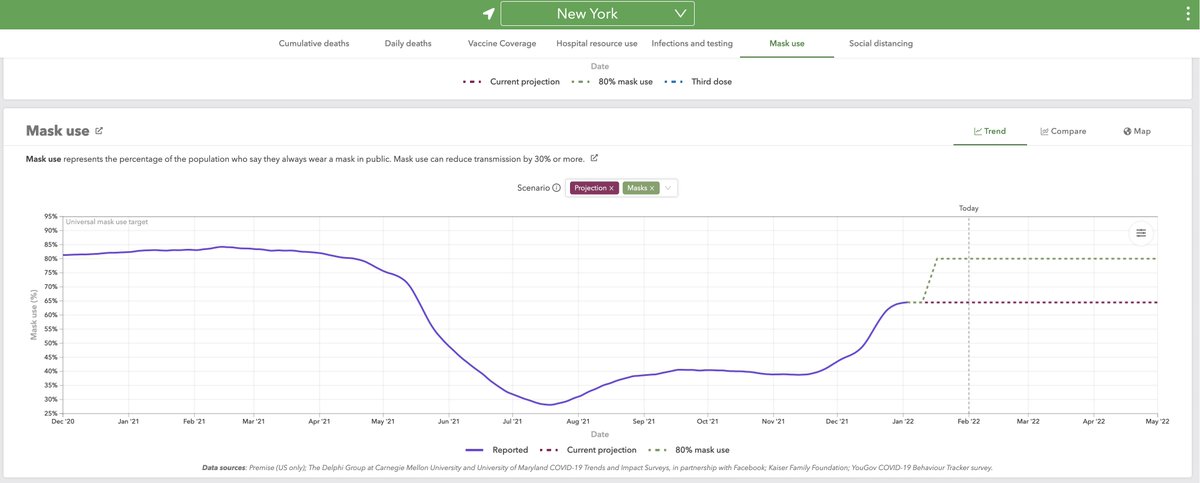
Task: Click the Scenario info icon
Action: [x=556, y=187]
